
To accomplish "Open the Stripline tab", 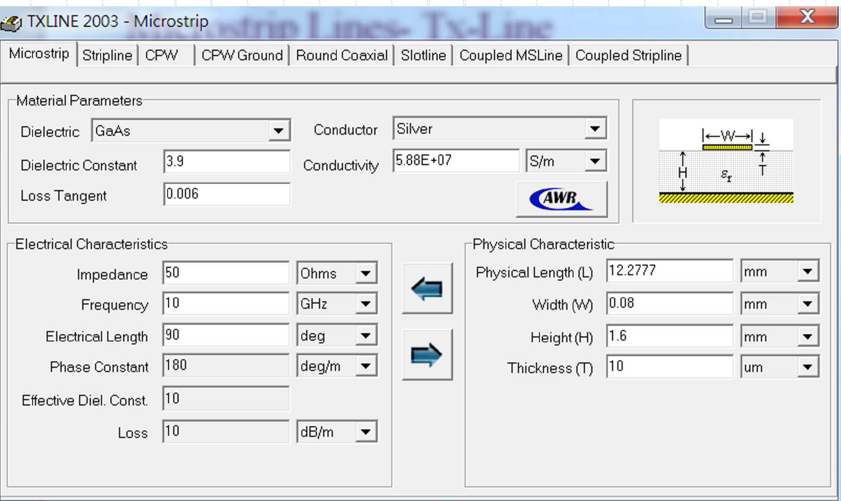I will pos(107,55).
